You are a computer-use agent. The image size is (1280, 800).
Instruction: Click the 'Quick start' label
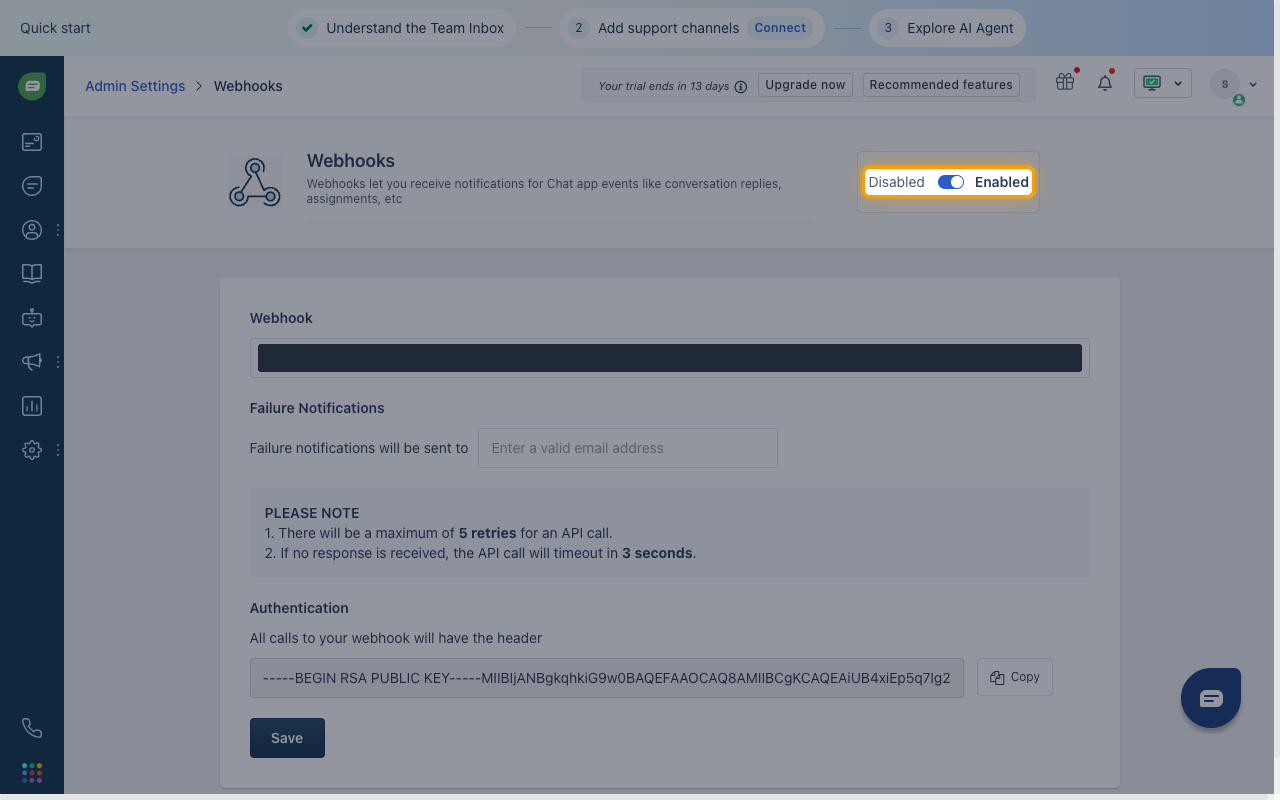tap(55, 28)
